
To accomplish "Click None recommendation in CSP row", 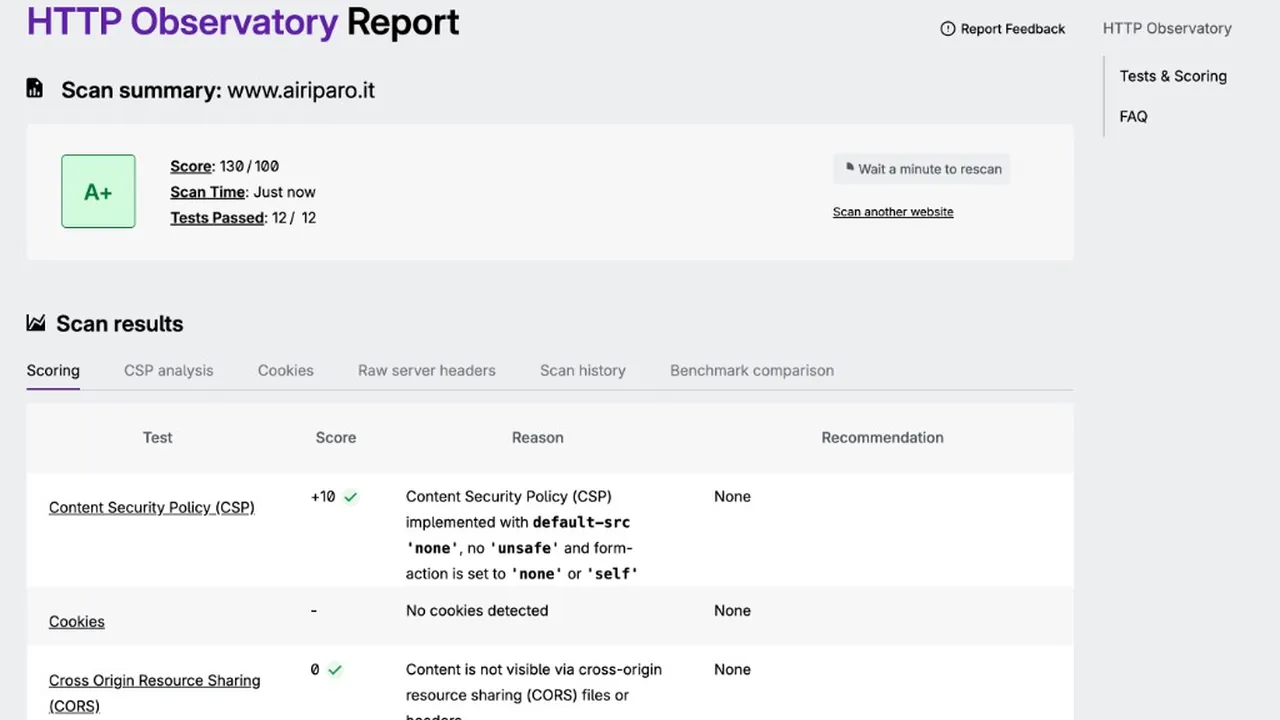I will [x=732, y=496].
